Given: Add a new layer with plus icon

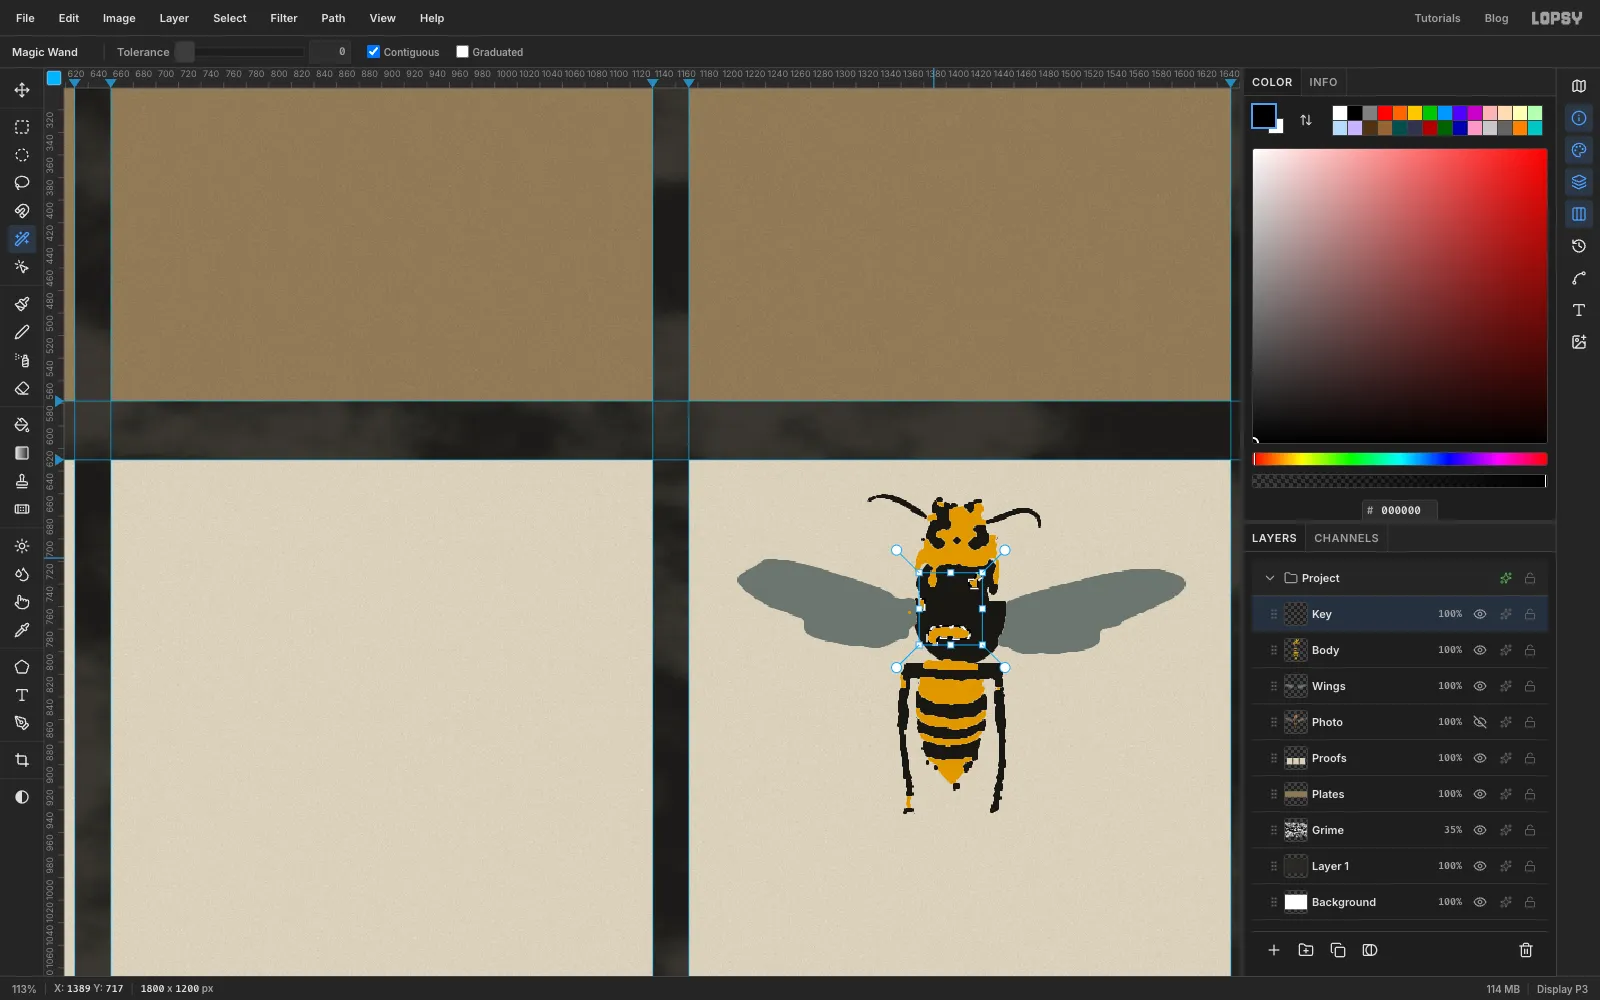Looking at the screenshot, I should tap(1274, 950).
